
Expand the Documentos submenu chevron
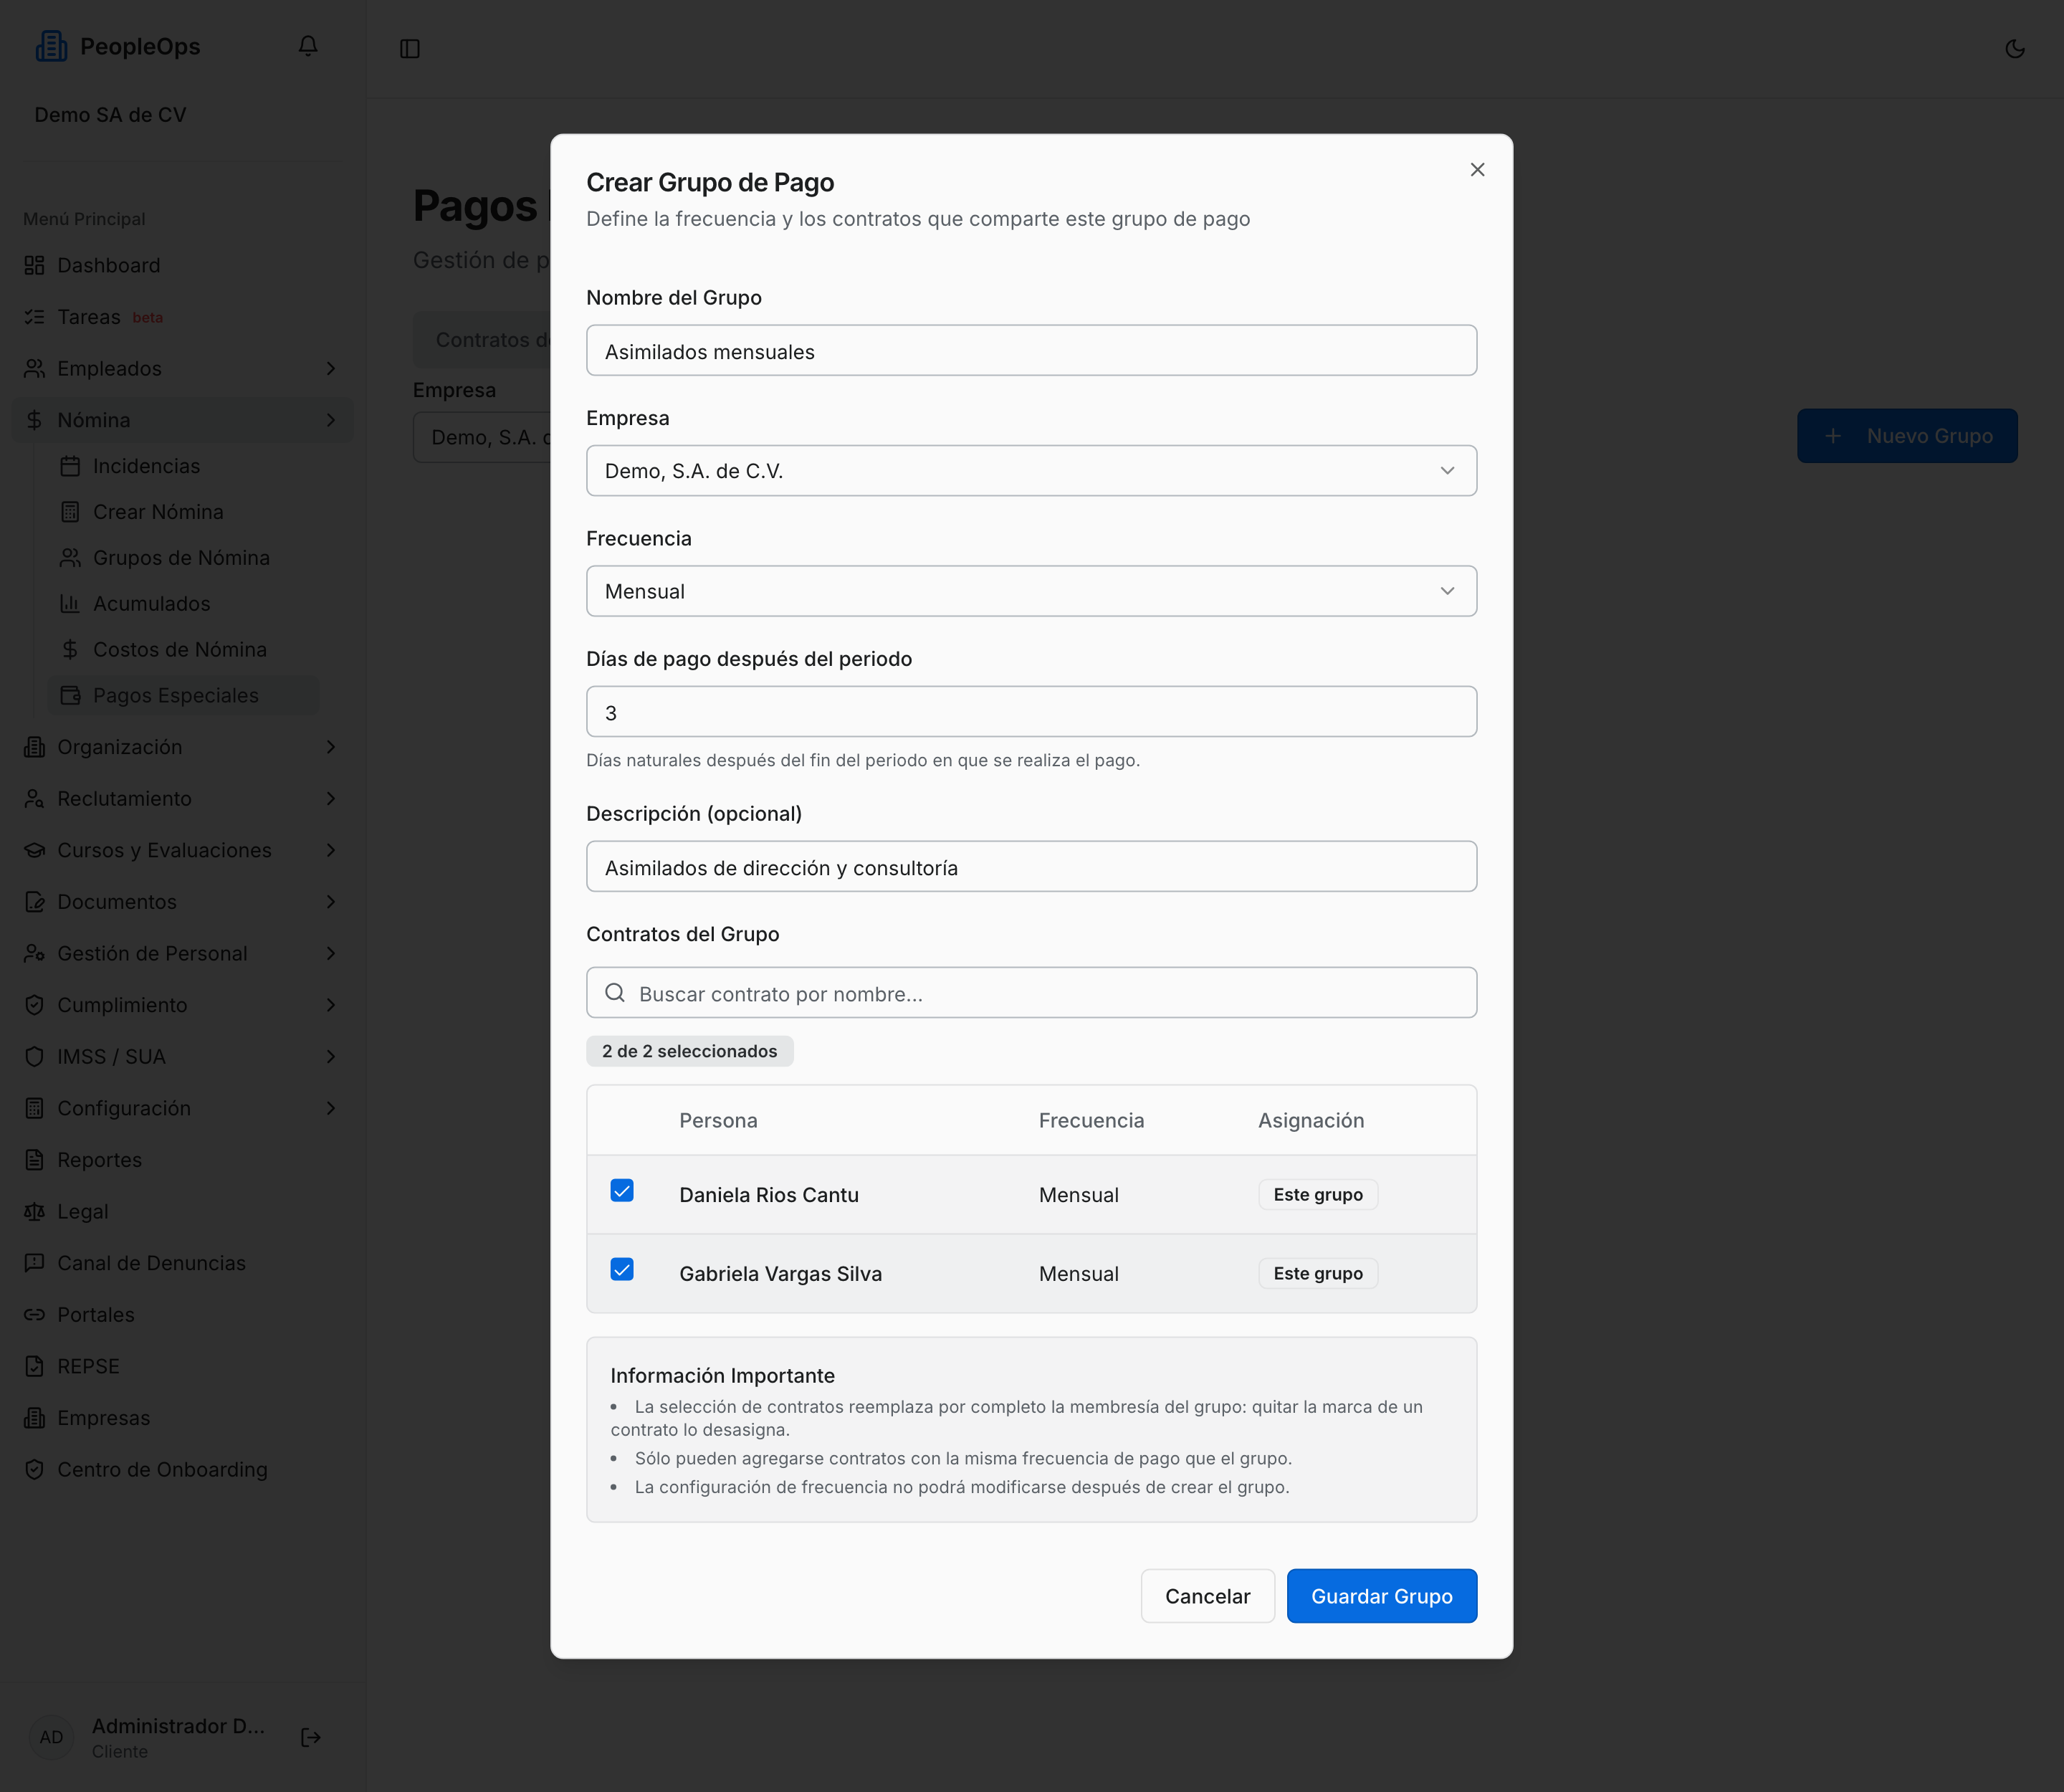tap(331, 902)
